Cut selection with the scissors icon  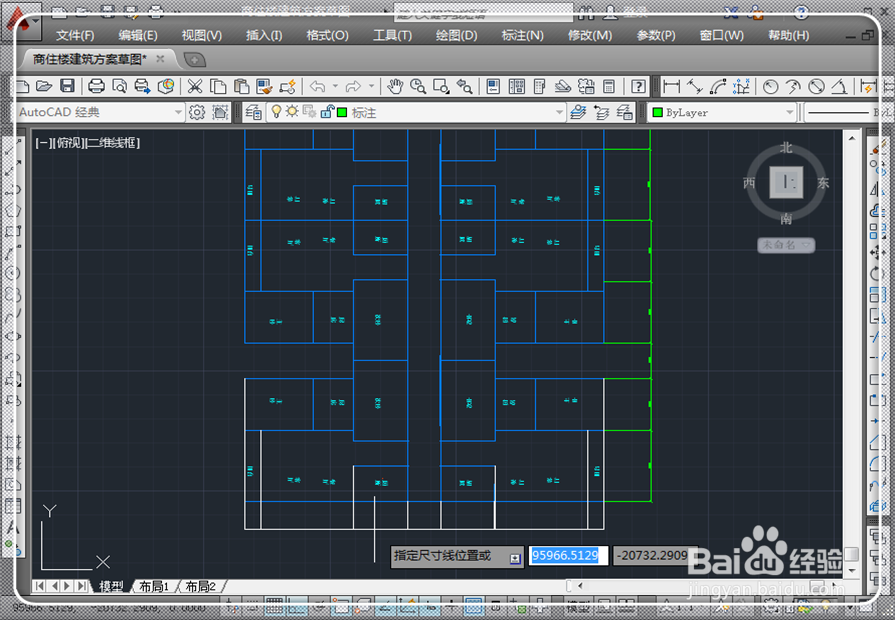(195, 87)
